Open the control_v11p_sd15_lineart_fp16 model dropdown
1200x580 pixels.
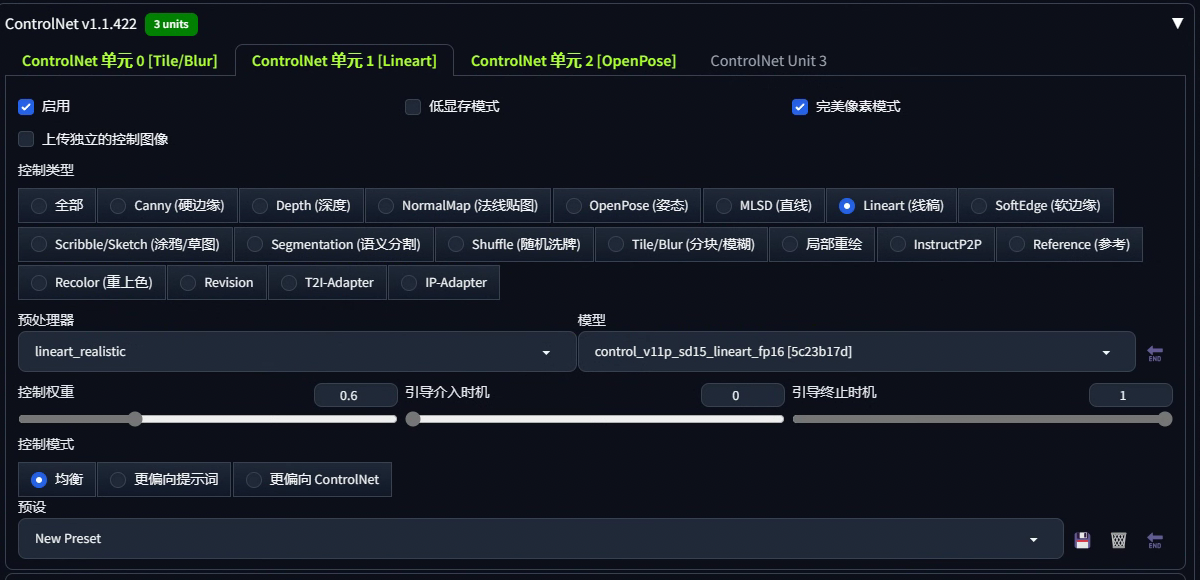[856, 352]
